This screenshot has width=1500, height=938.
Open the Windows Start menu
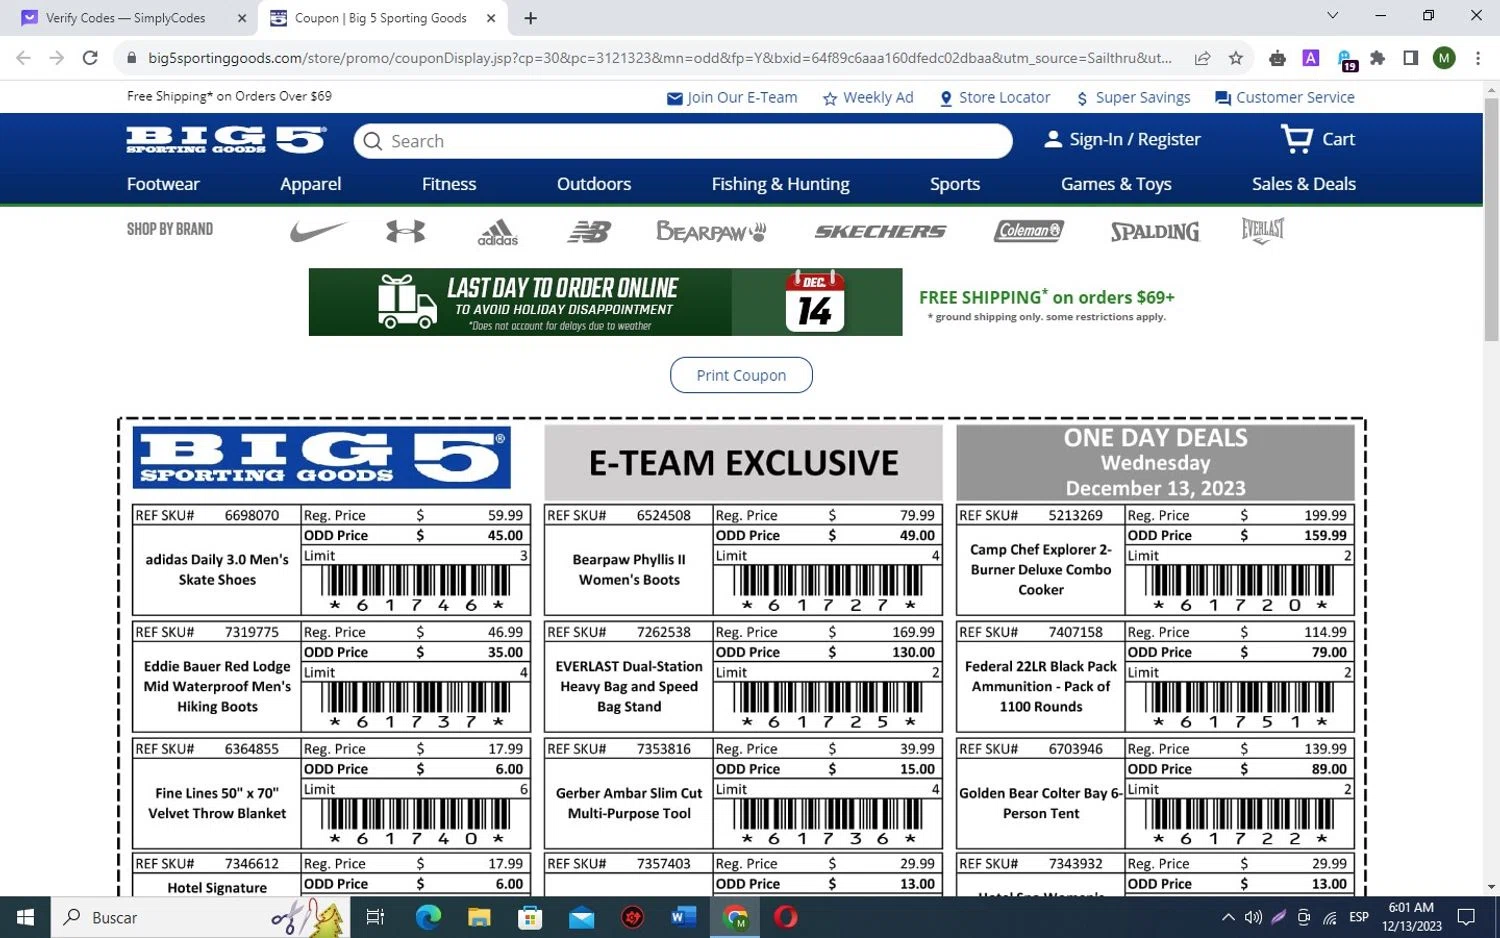click(25, 917)
